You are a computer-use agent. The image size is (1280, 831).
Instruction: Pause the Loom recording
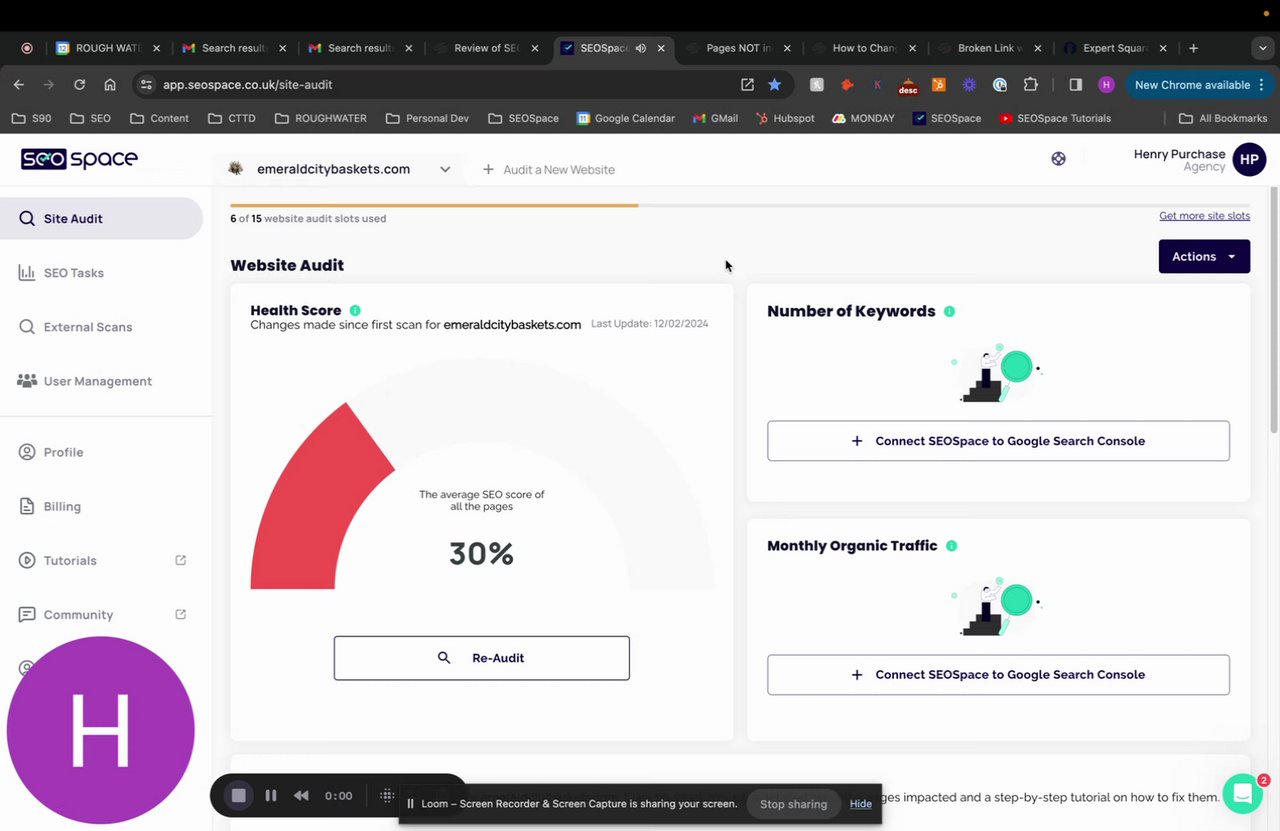pos(270,796)
